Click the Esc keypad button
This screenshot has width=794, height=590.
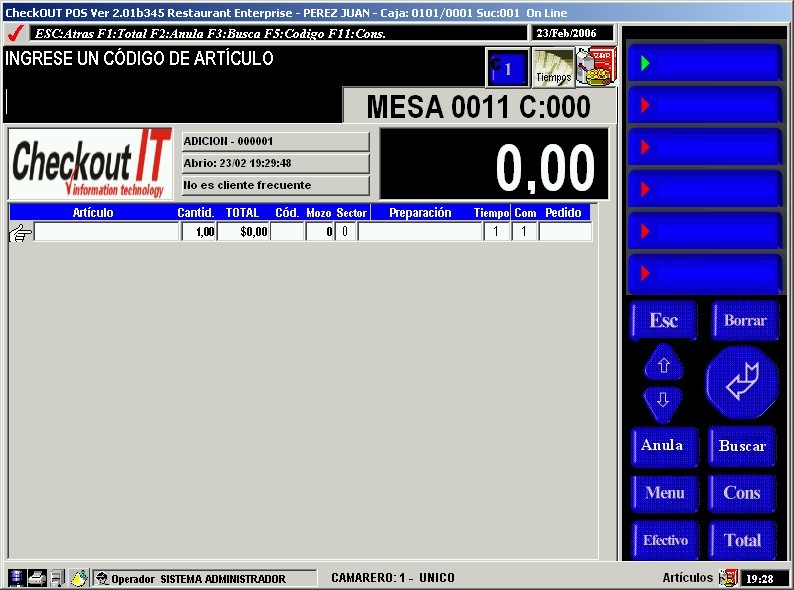(x=664, y=320)
